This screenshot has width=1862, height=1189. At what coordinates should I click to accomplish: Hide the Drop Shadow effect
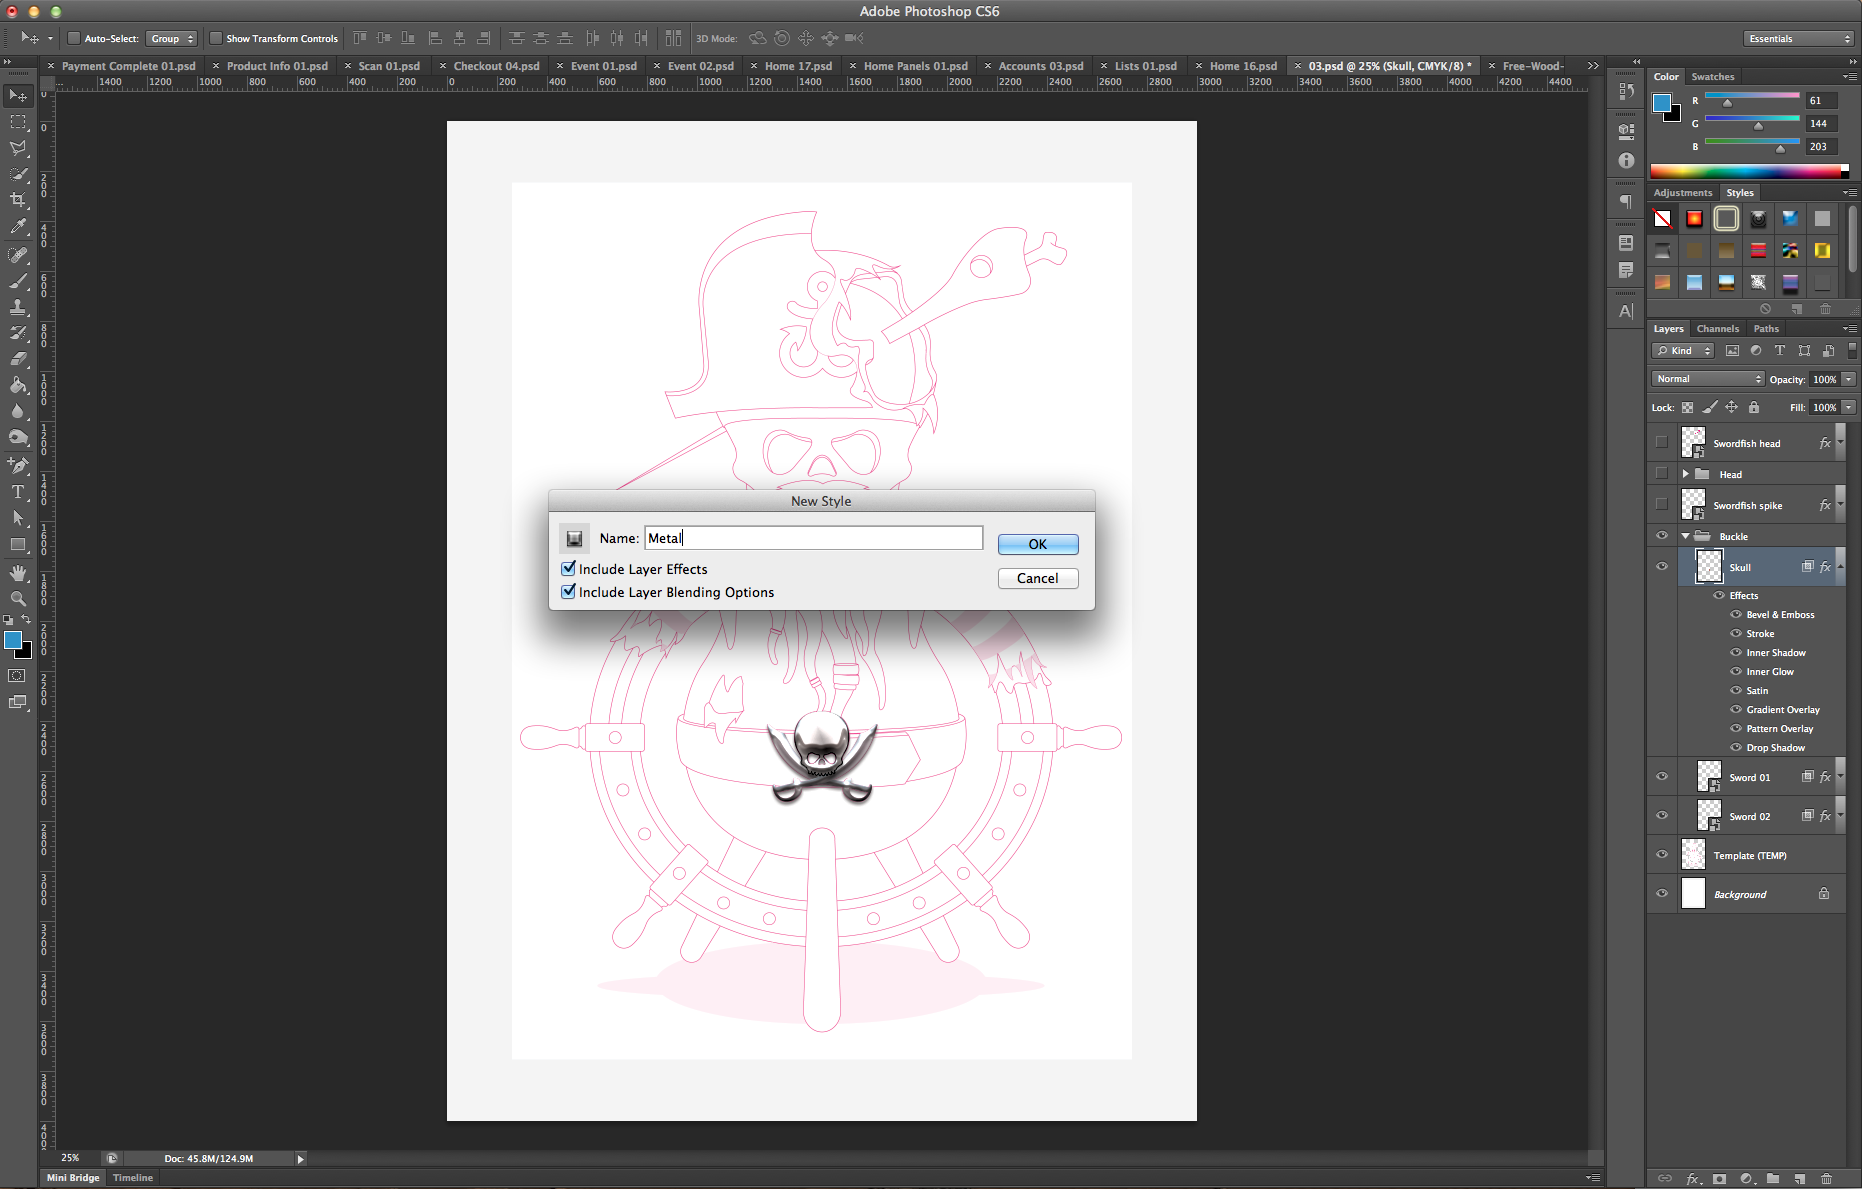click(x=1736, y=747)
